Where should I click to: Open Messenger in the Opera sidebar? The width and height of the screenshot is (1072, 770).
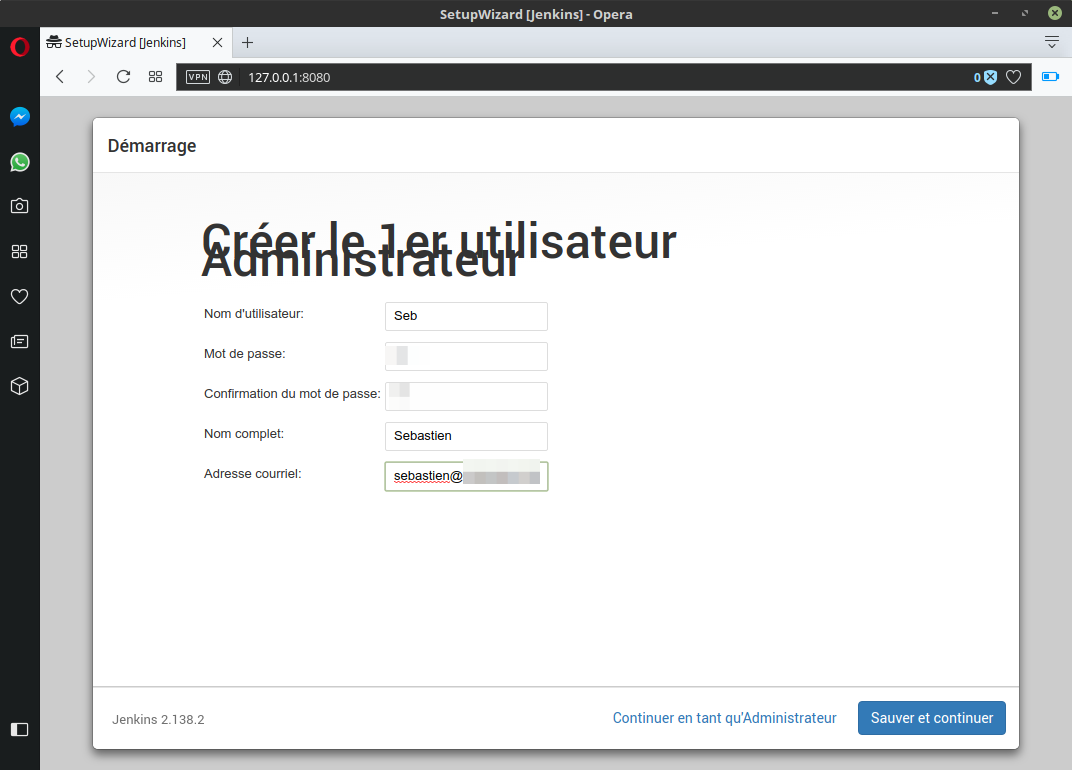[20, 117]
